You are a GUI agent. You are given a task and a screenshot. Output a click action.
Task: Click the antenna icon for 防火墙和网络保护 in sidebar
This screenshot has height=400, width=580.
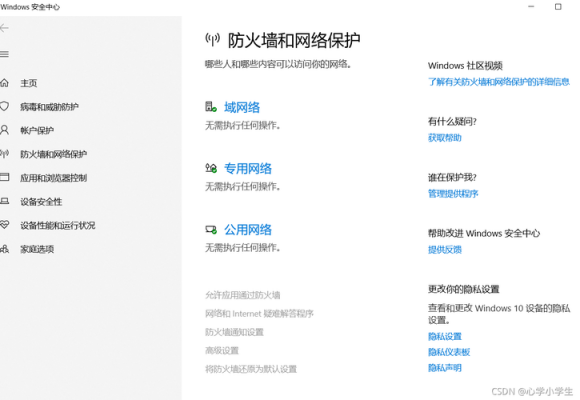click(4, 154)
